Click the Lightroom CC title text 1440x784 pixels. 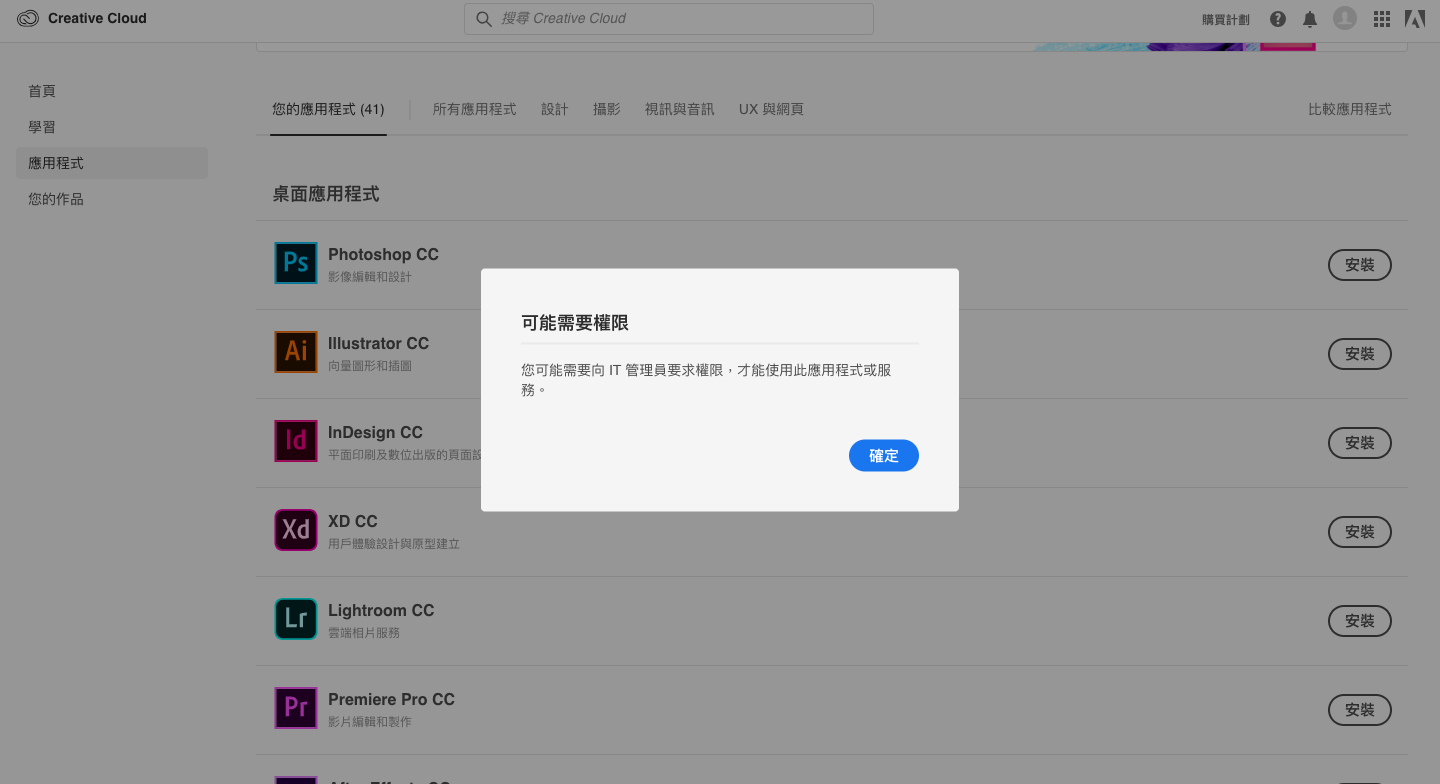pyautogui.click(x=381, y=610)
